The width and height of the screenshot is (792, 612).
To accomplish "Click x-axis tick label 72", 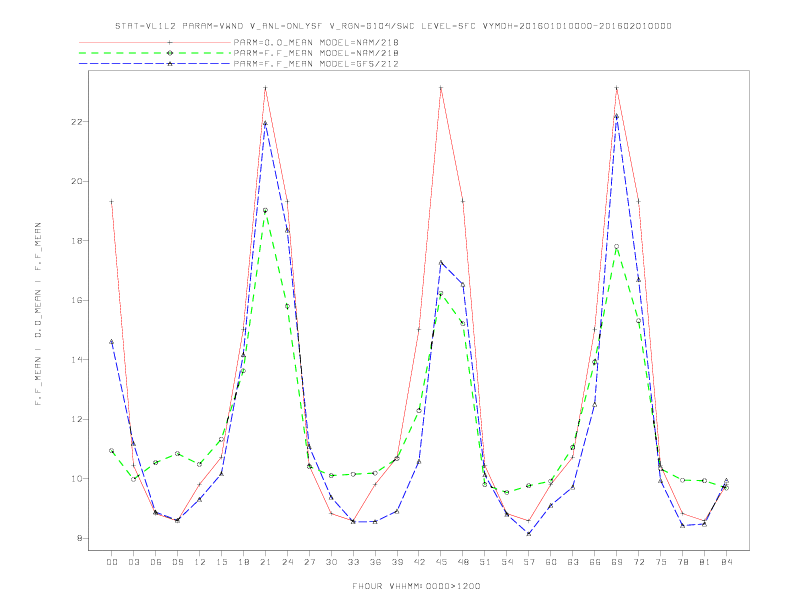I will (x=639, y=562).
